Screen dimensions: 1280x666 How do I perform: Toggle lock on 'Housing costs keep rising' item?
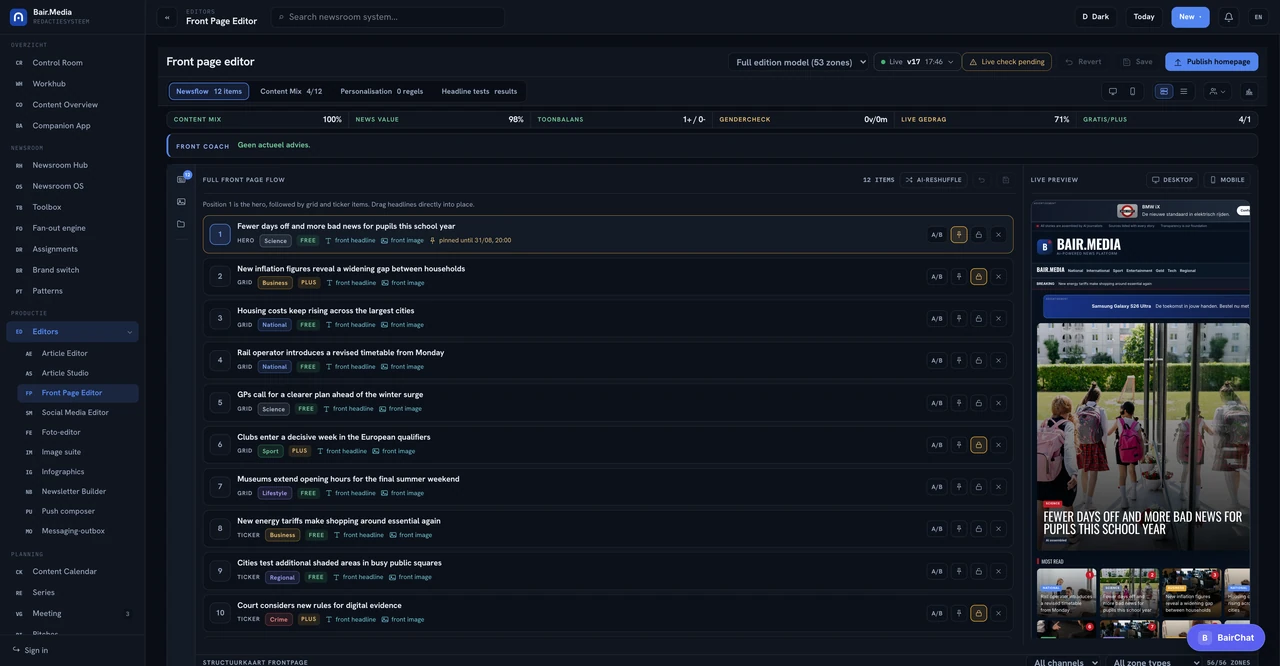coord(978,319)
